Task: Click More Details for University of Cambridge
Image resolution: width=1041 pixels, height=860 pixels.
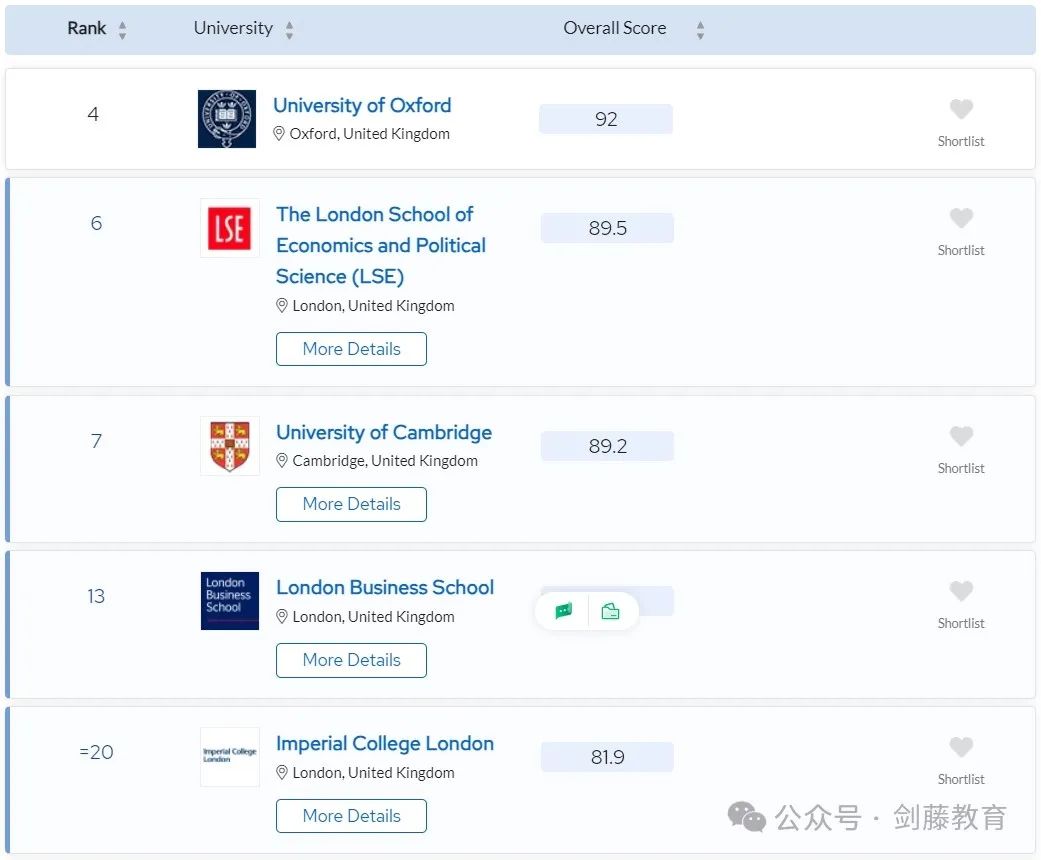Action: coord(351,504)
